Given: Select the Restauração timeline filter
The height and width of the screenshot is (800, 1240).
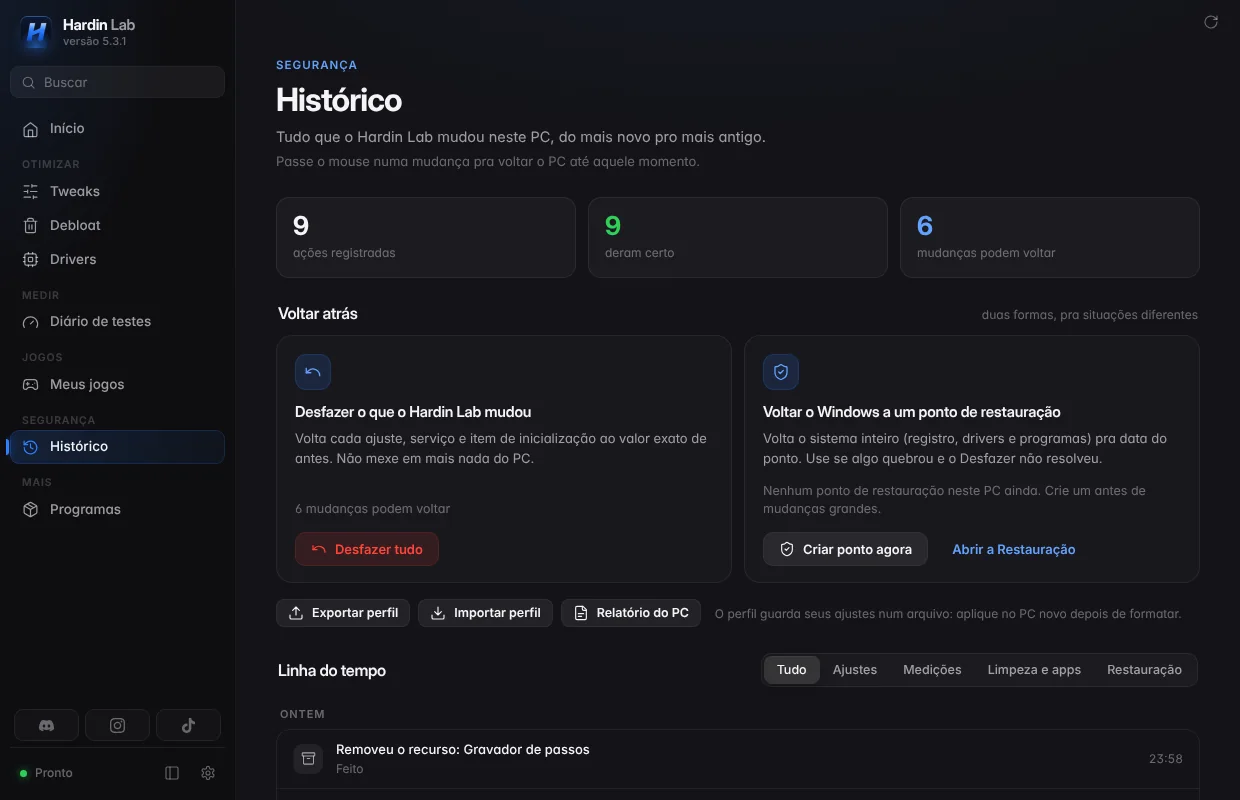Looking at the screenshot, I should coord(1144,670).
